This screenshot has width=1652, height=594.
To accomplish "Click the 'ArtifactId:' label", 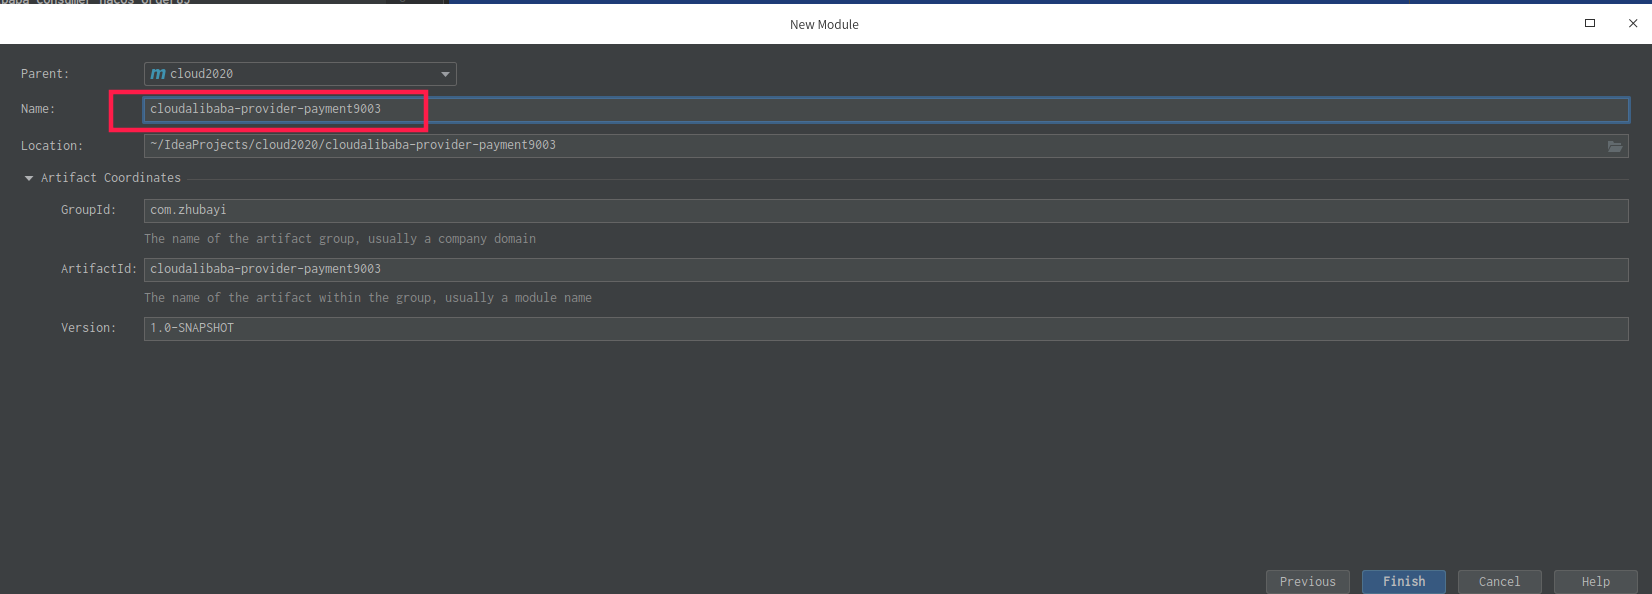I will pyautogui.click(x=99, y=269).
